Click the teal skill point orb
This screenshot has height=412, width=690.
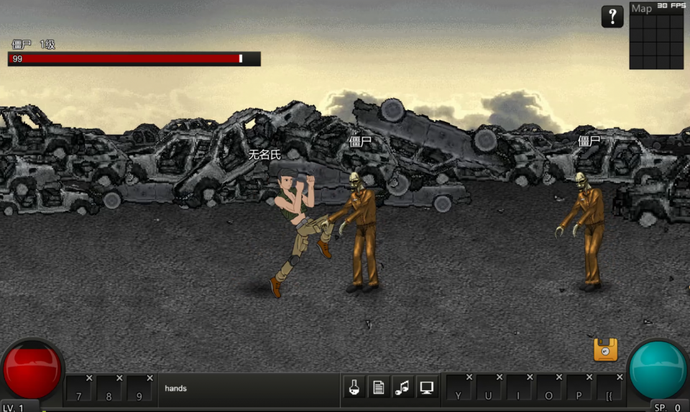click(658, 370)
